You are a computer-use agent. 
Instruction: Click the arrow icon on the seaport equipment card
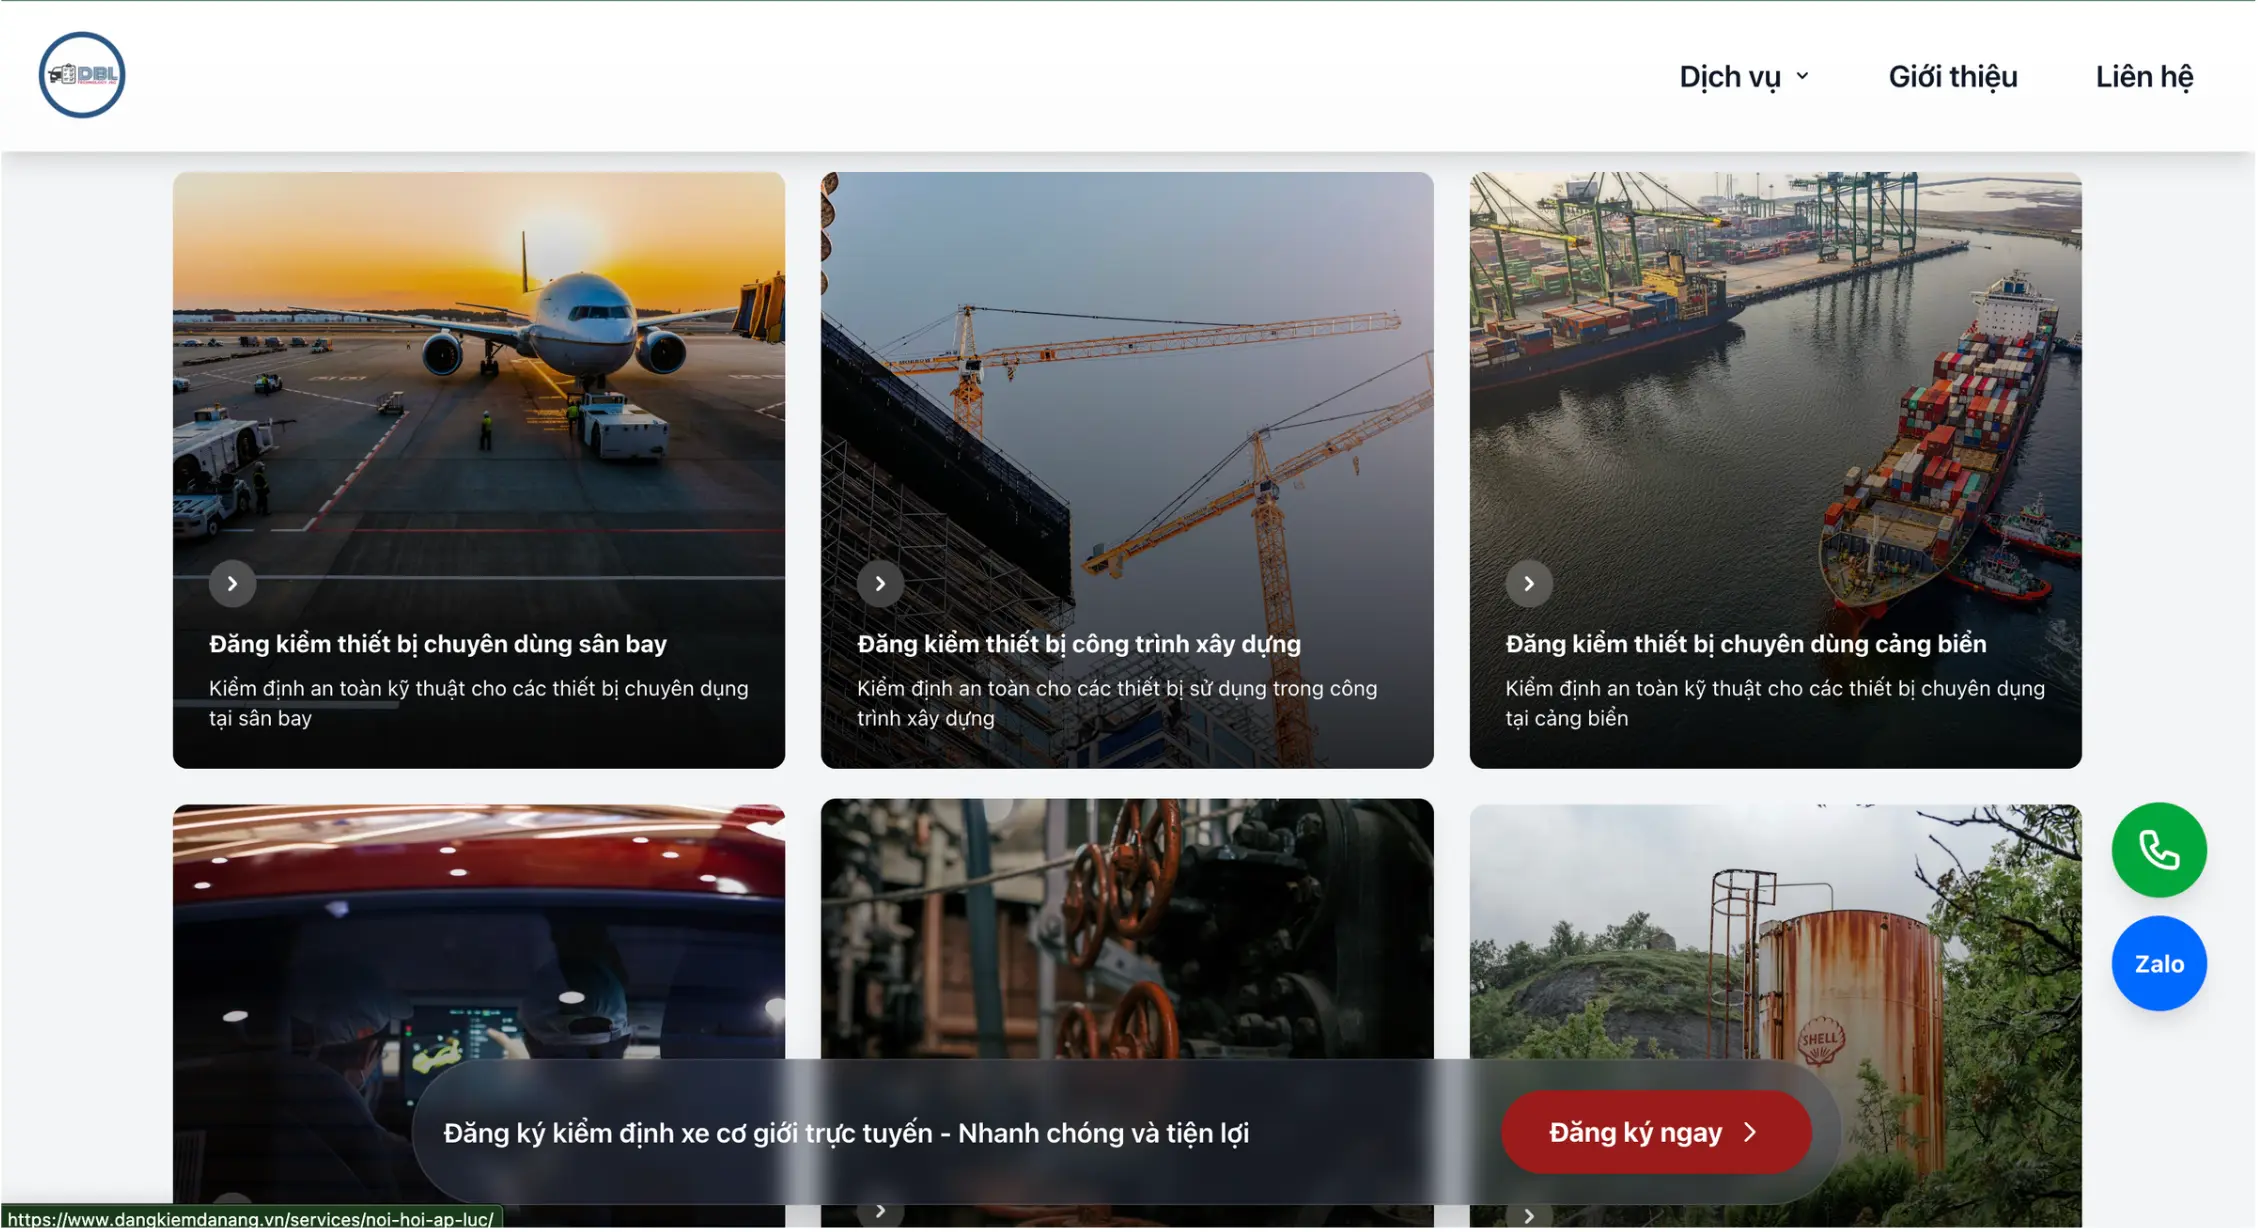[1529, 583]
